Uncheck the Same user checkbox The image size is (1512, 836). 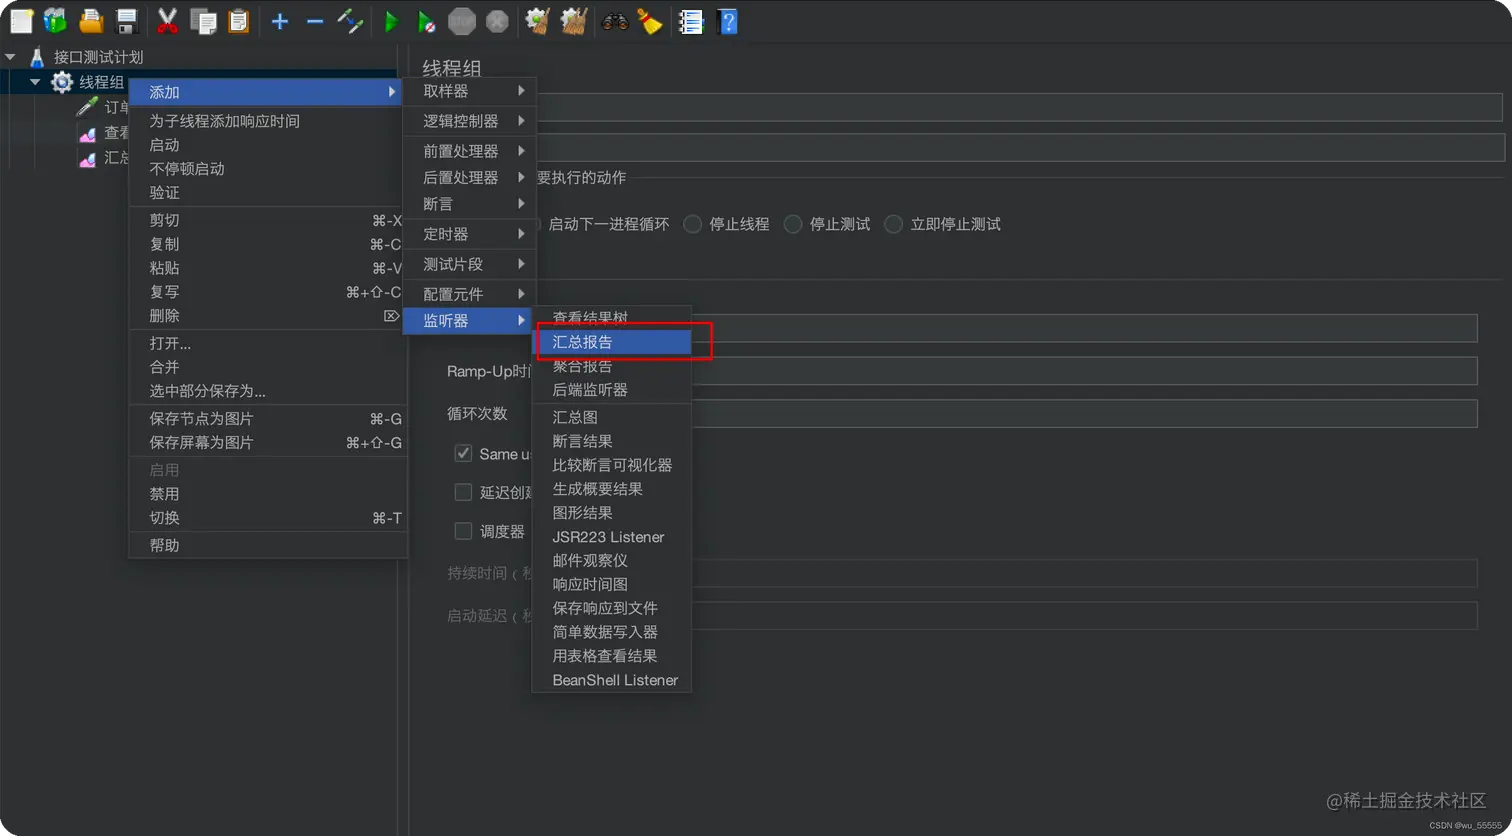(463, 453)
